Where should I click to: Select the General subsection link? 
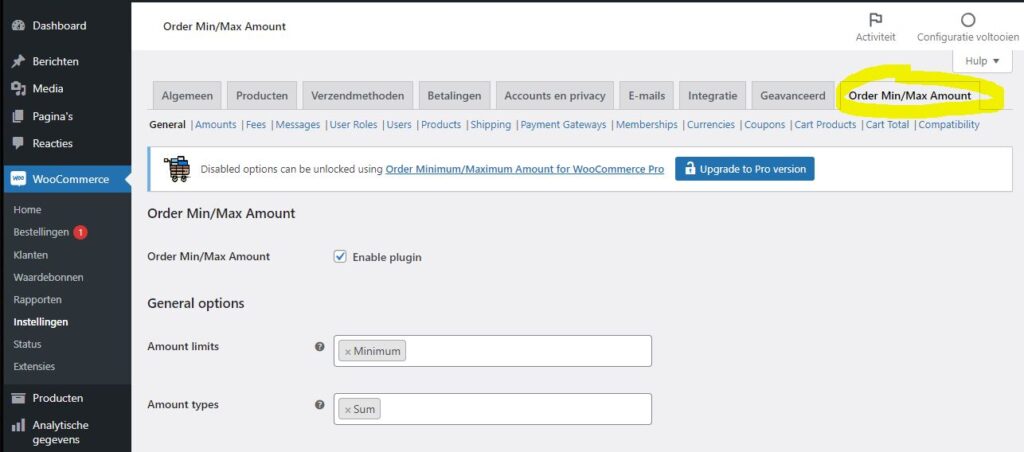167,125
